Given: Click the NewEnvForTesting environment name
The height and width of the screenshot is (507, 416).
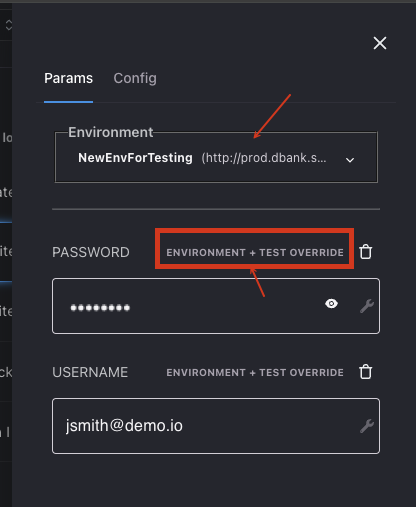Looking at the screenshot, I should point(135,158).
